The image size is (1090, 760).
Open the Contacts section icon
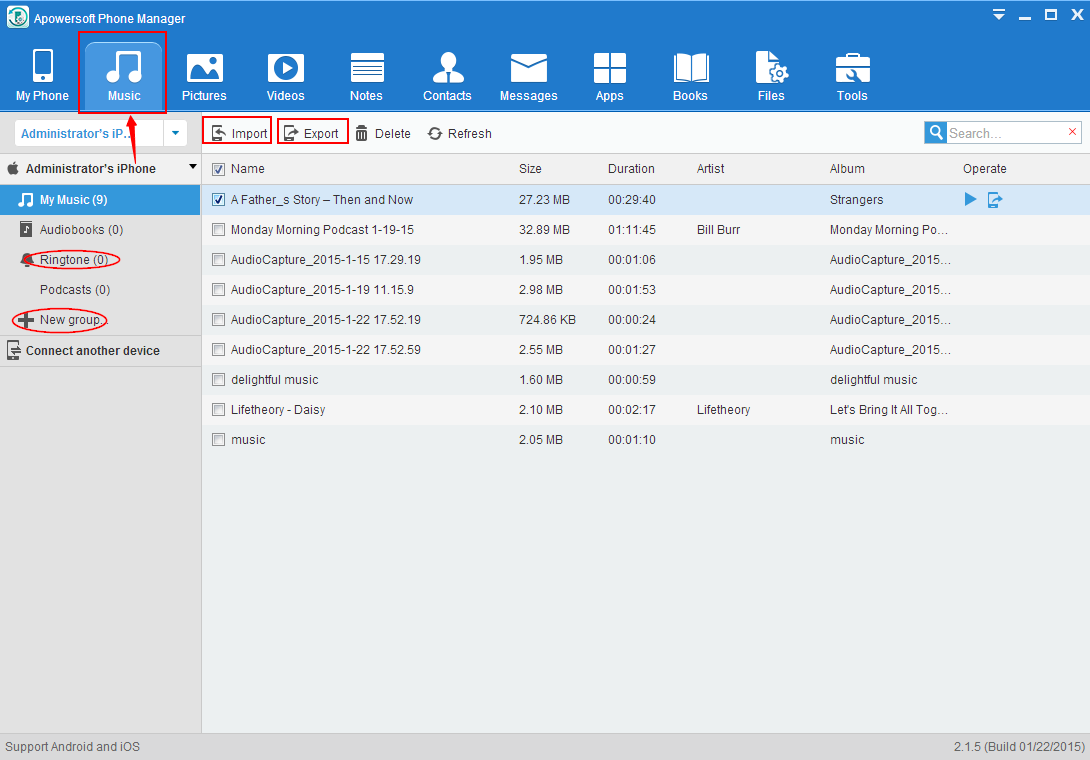[447, 69]
